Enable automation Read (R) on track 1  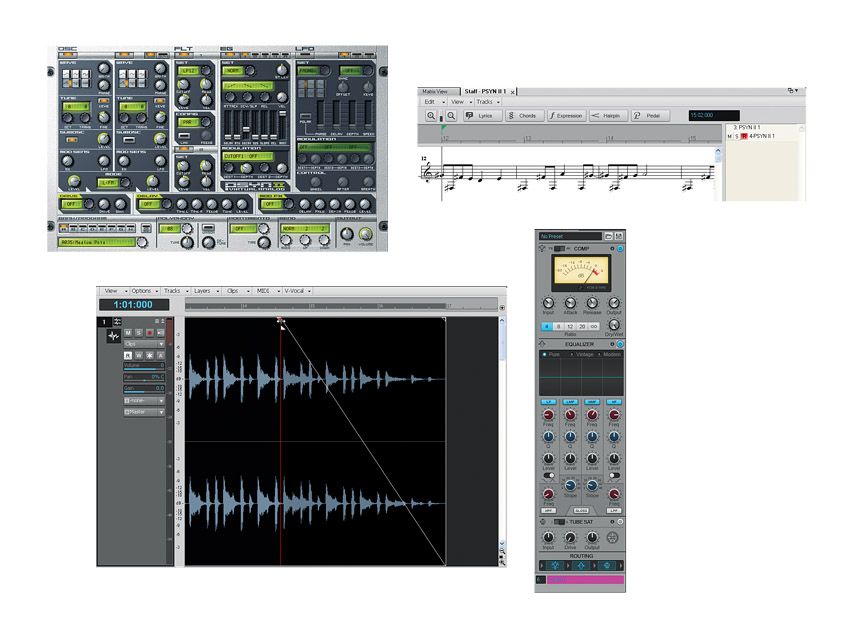point(128,356)
